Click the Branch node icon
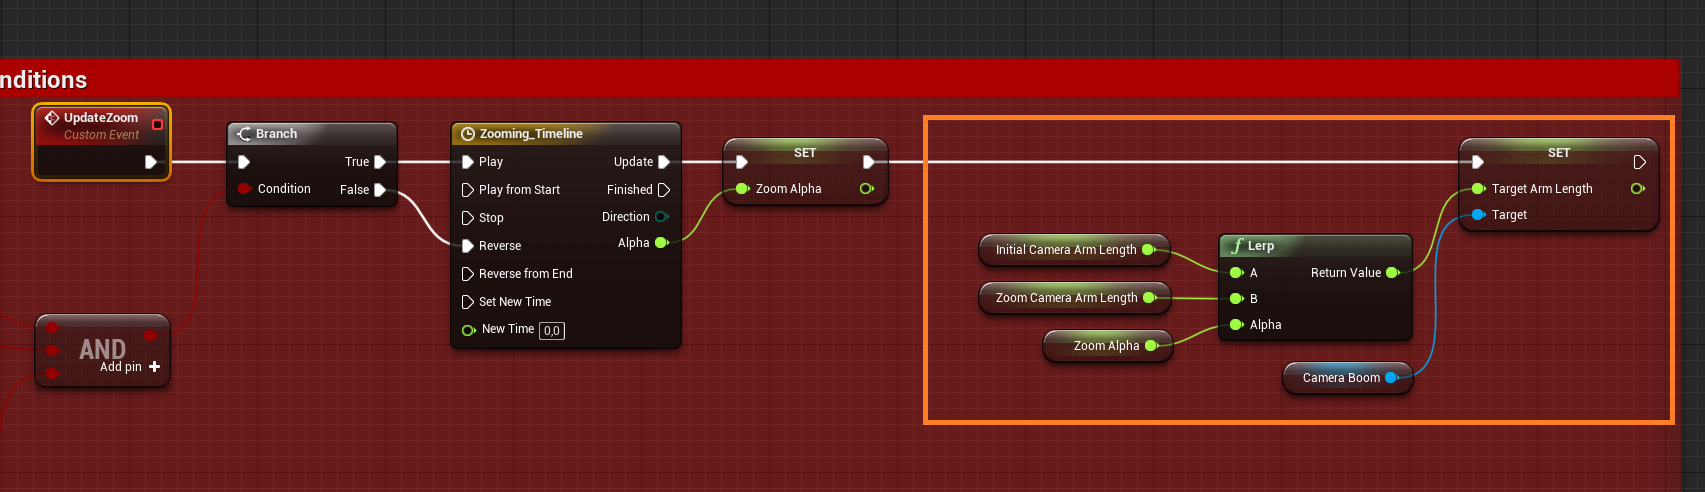 (x=244, y=134)
